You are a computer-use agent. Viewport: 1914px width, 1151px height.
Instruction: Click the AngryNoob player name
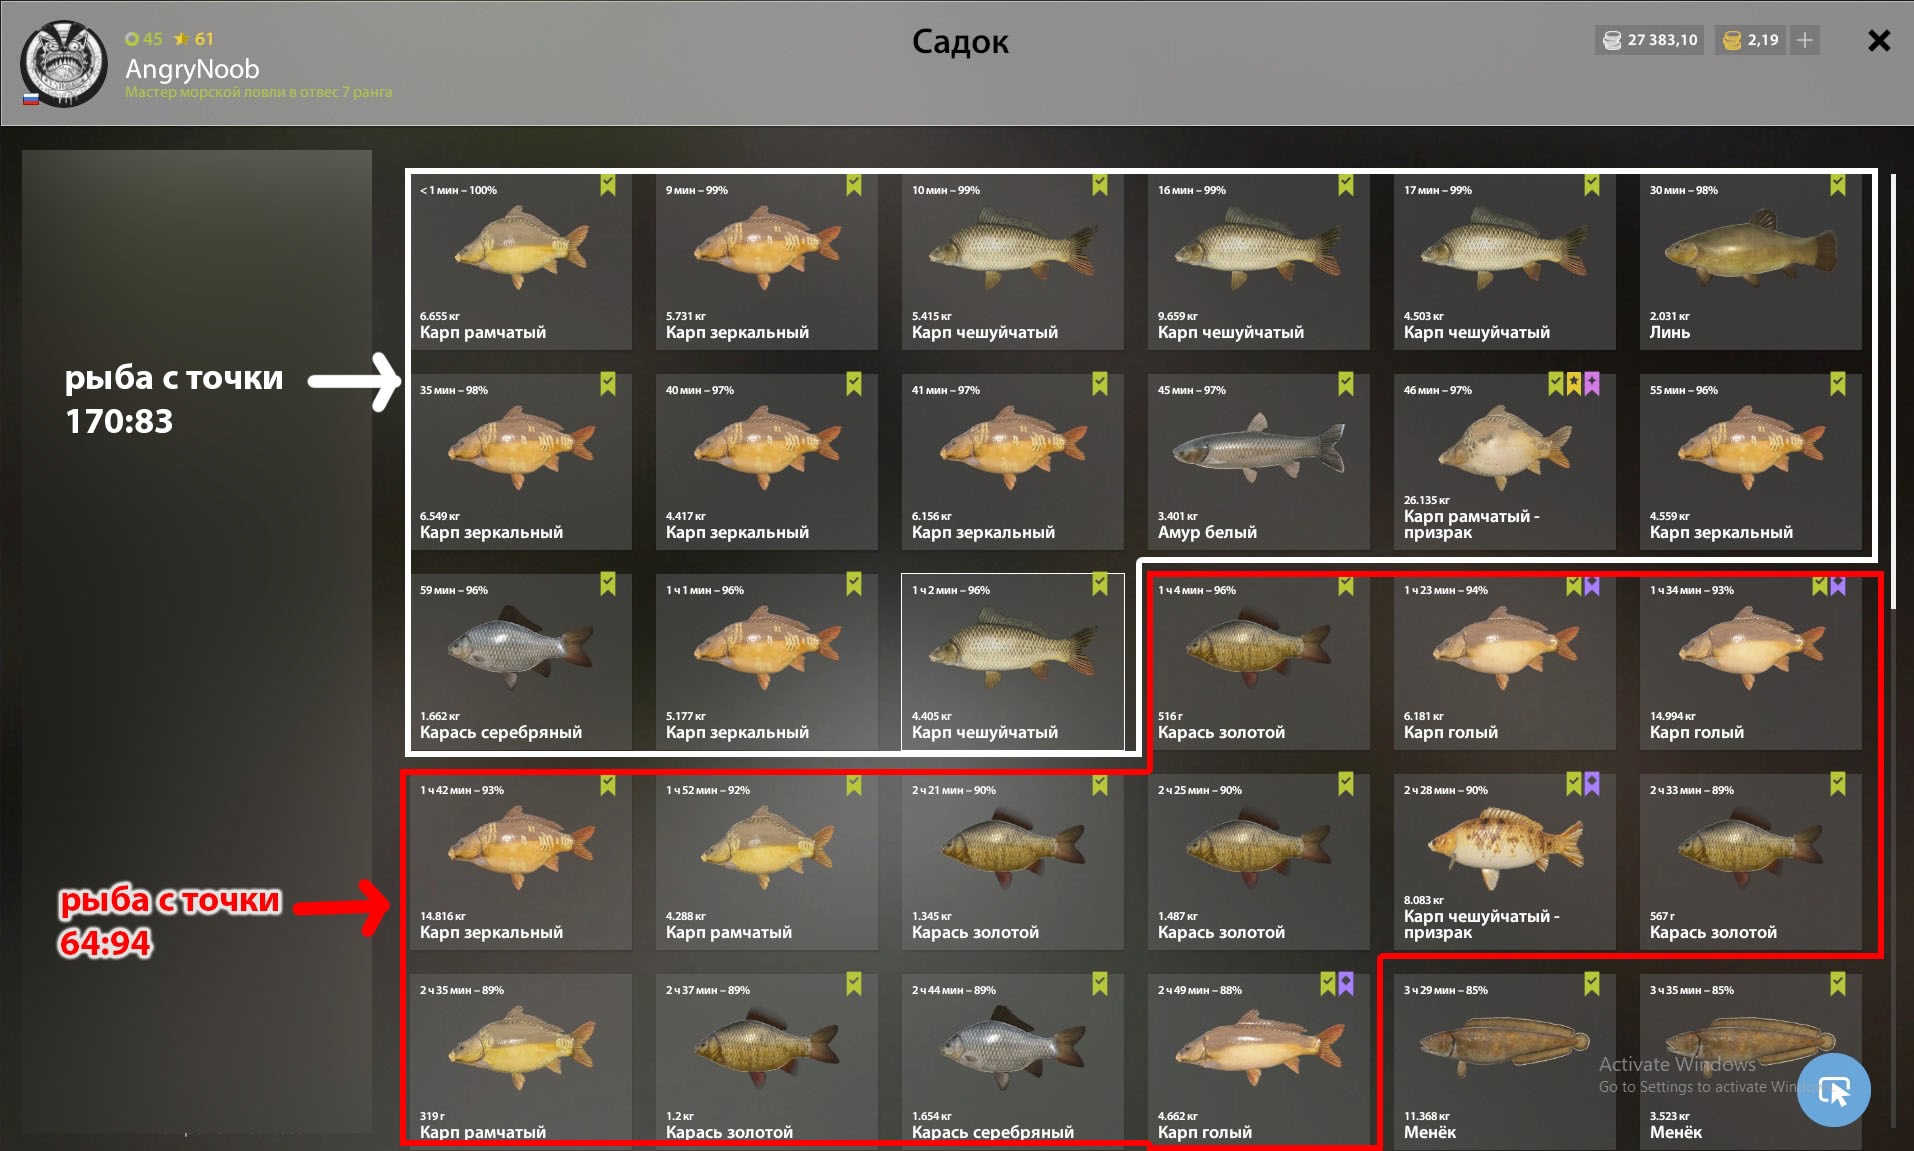coord(192,69)
